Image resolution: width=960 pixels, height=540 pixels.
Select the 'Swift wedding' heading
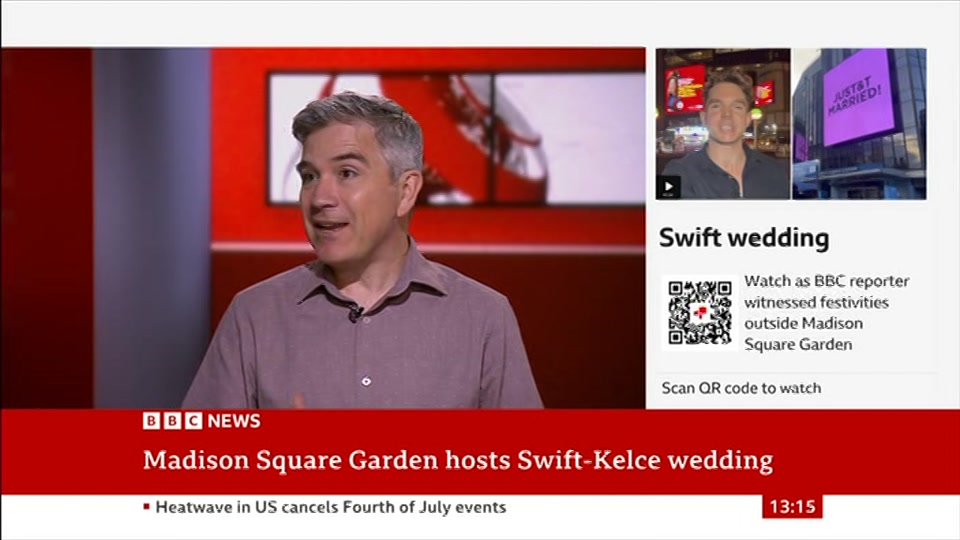pos(744,238)
